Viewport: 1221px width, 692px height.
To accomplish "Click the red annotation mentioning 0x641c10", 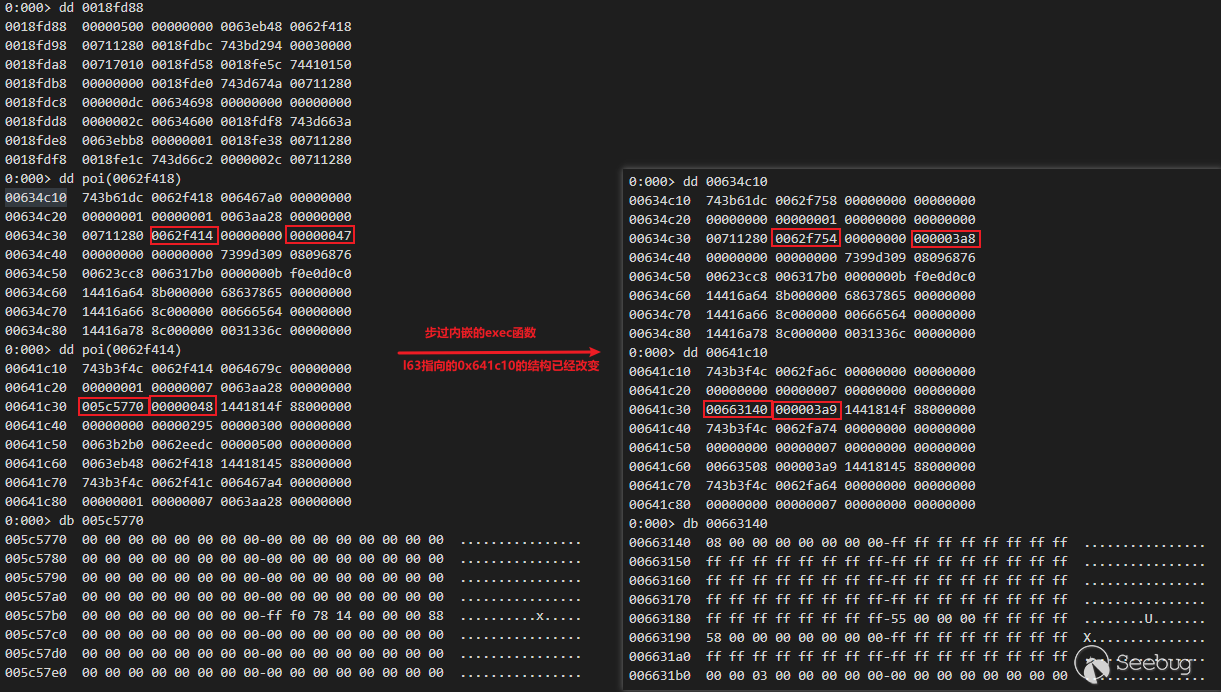I will [x=500, y=367].
